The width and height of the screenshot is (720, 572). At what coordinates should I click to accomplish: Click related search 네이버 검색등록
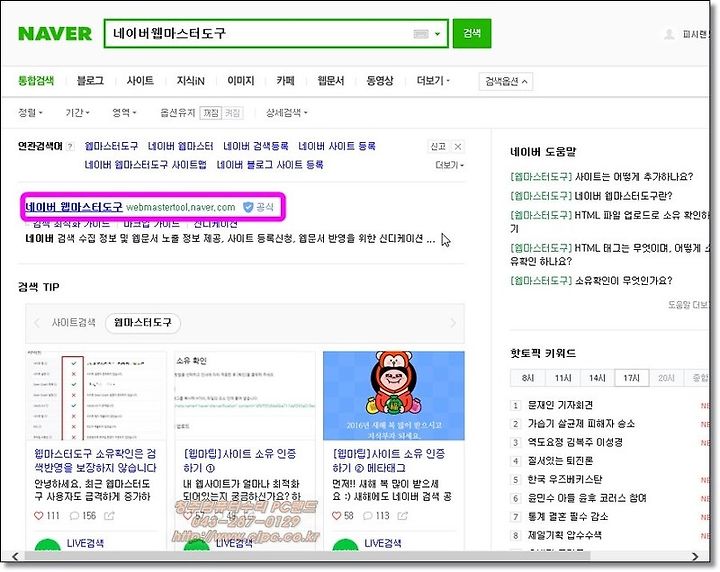click(x=256, y=146)
